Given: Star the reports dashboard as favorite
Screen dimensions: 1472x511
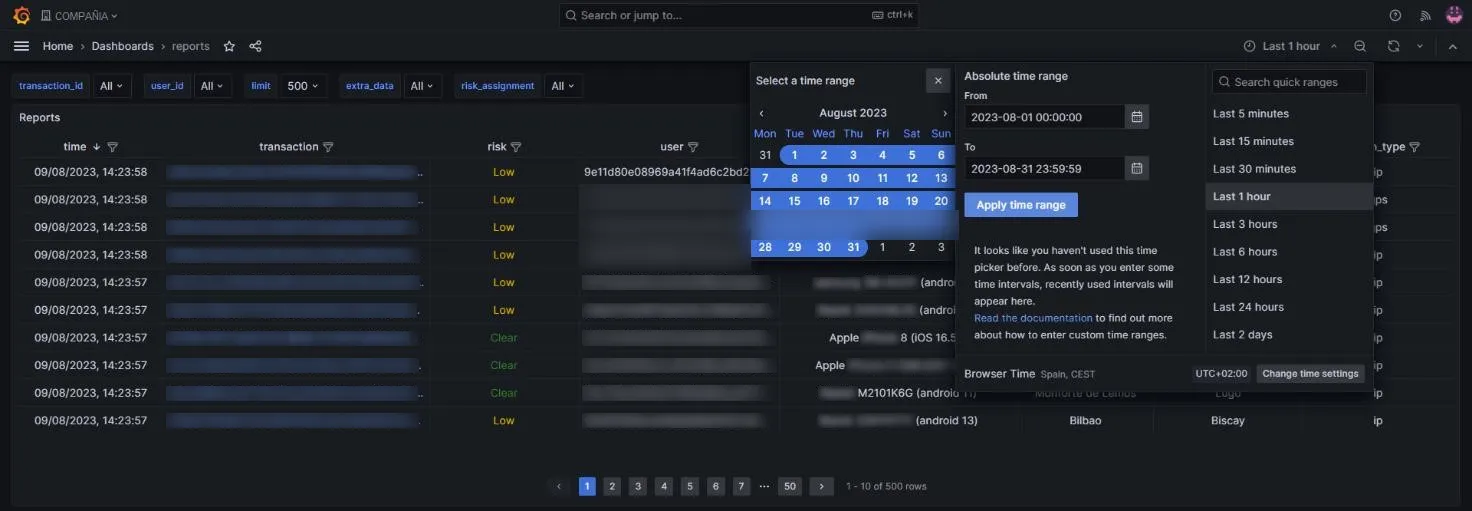Looking at the screenshot, I should coord(229,46).
